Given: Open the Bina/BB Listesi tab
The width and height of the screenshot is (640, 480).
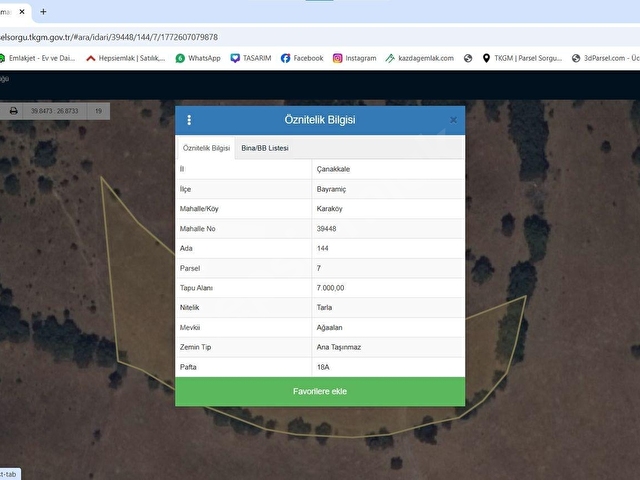Looking at the screenshot, I should click(265, 148).
